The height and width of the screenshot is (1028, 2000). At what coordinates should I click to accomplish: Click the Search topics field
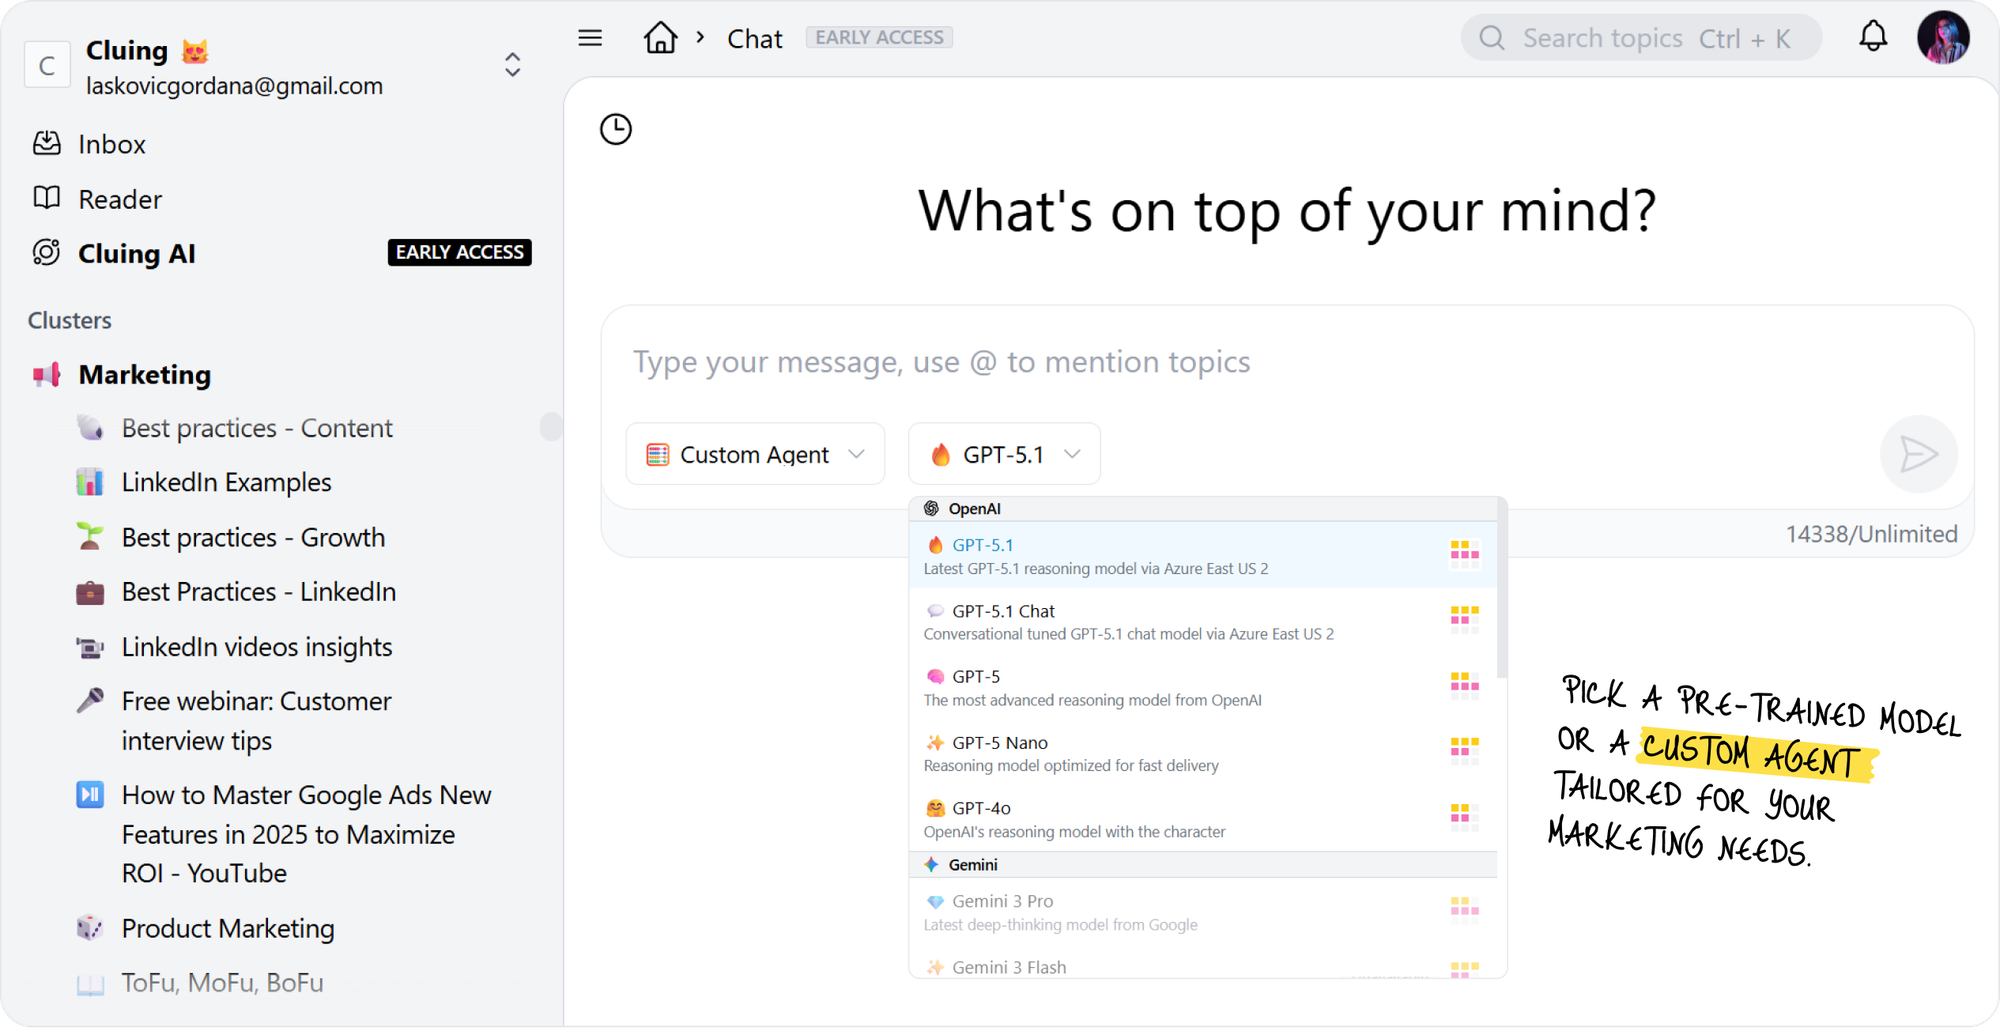pyautogui.click(x=1641, y=38)
